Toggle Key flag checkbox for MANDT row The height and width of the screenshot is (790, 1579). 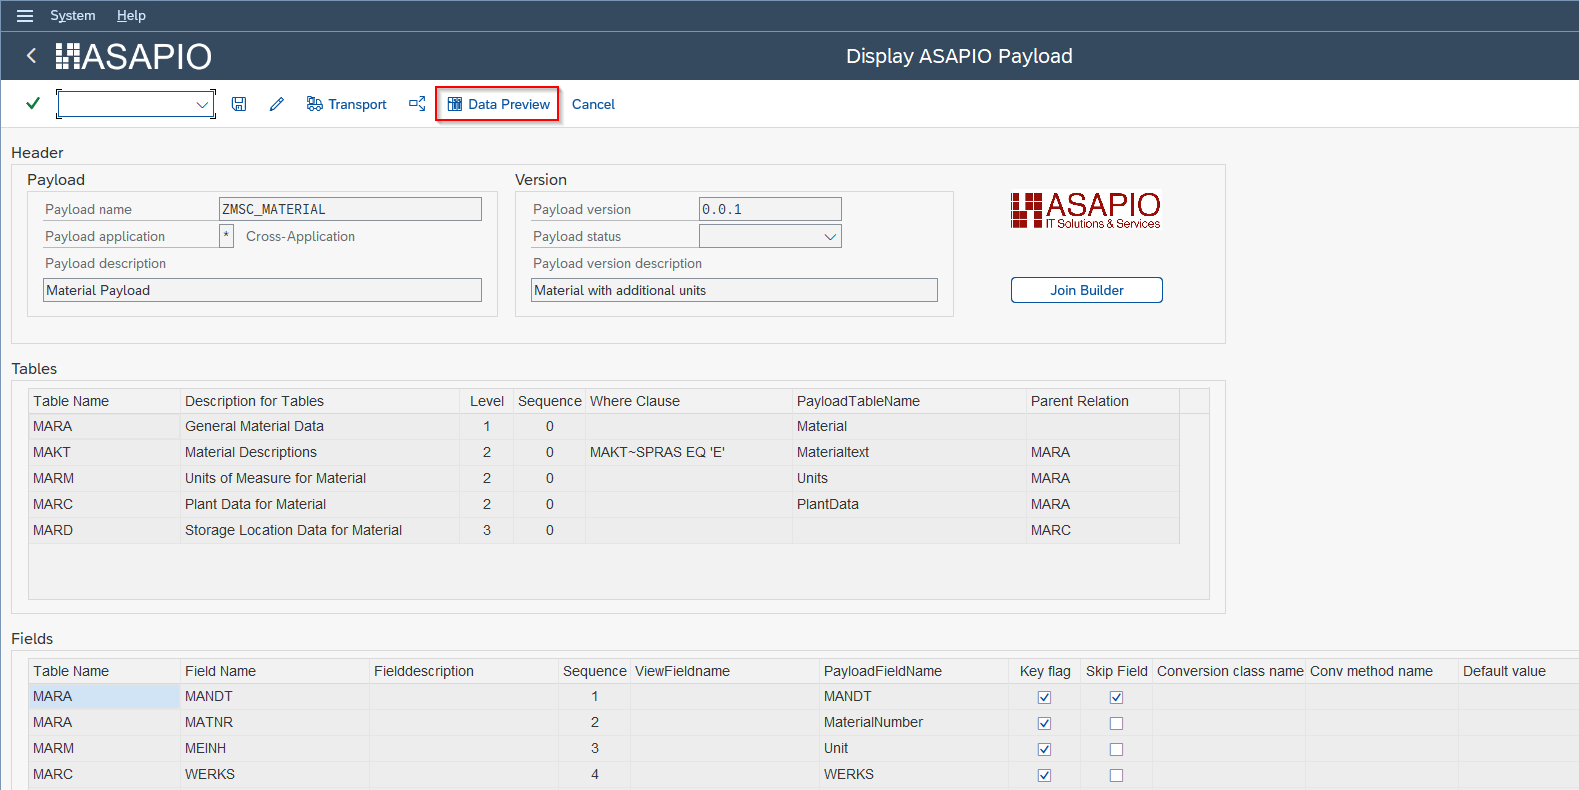1044,697
